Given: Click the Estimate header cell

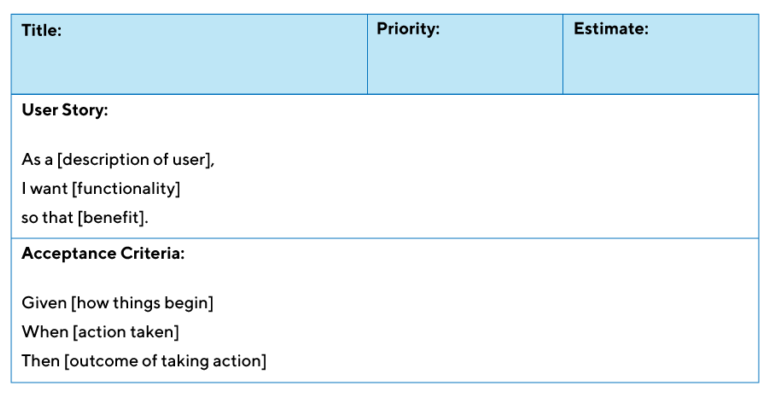Looking at the screenshot, I should click(x=660, y=54).
